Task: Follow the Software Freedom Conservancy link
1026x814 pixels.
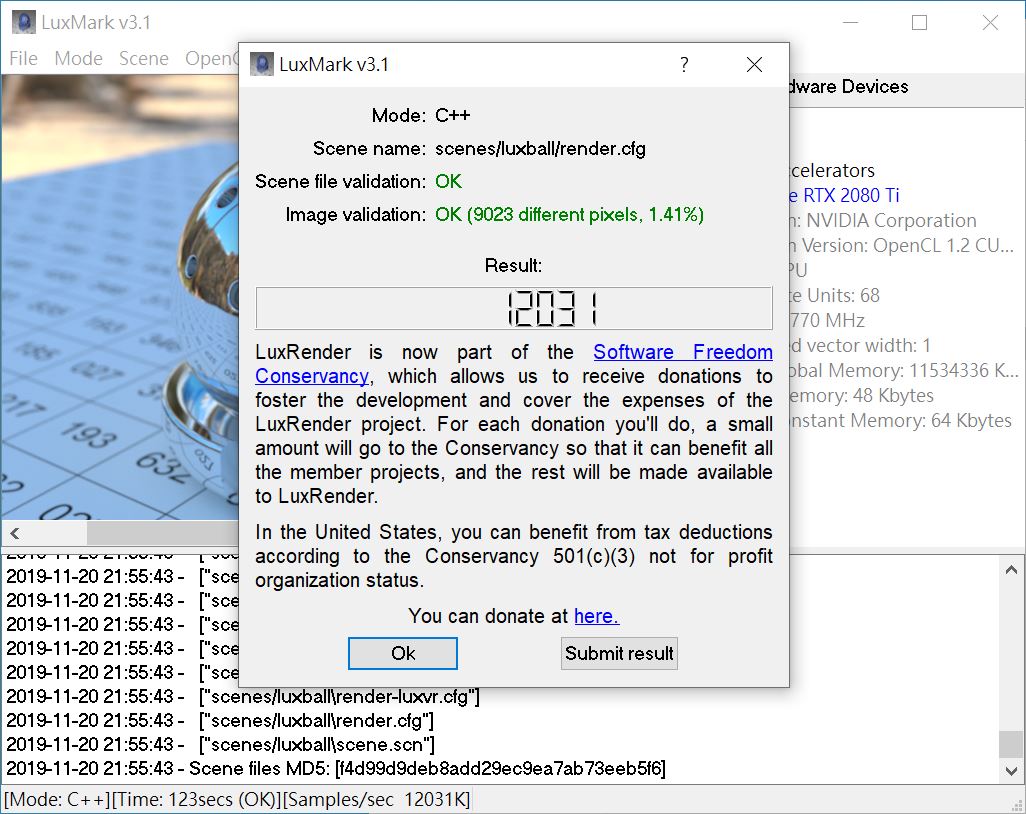Action: pos(682,352)
